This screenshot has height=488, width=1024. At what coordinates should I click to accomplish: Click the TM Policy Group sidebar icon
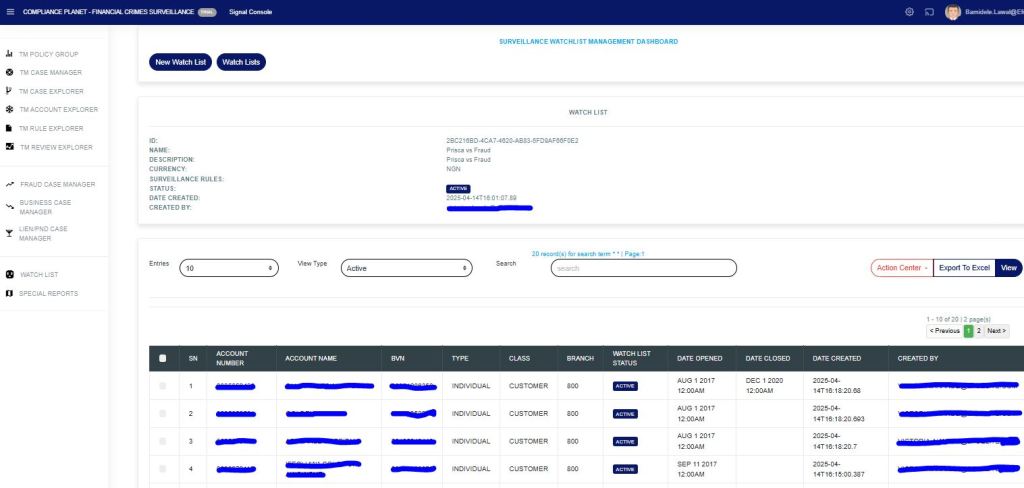coord(9,54)
